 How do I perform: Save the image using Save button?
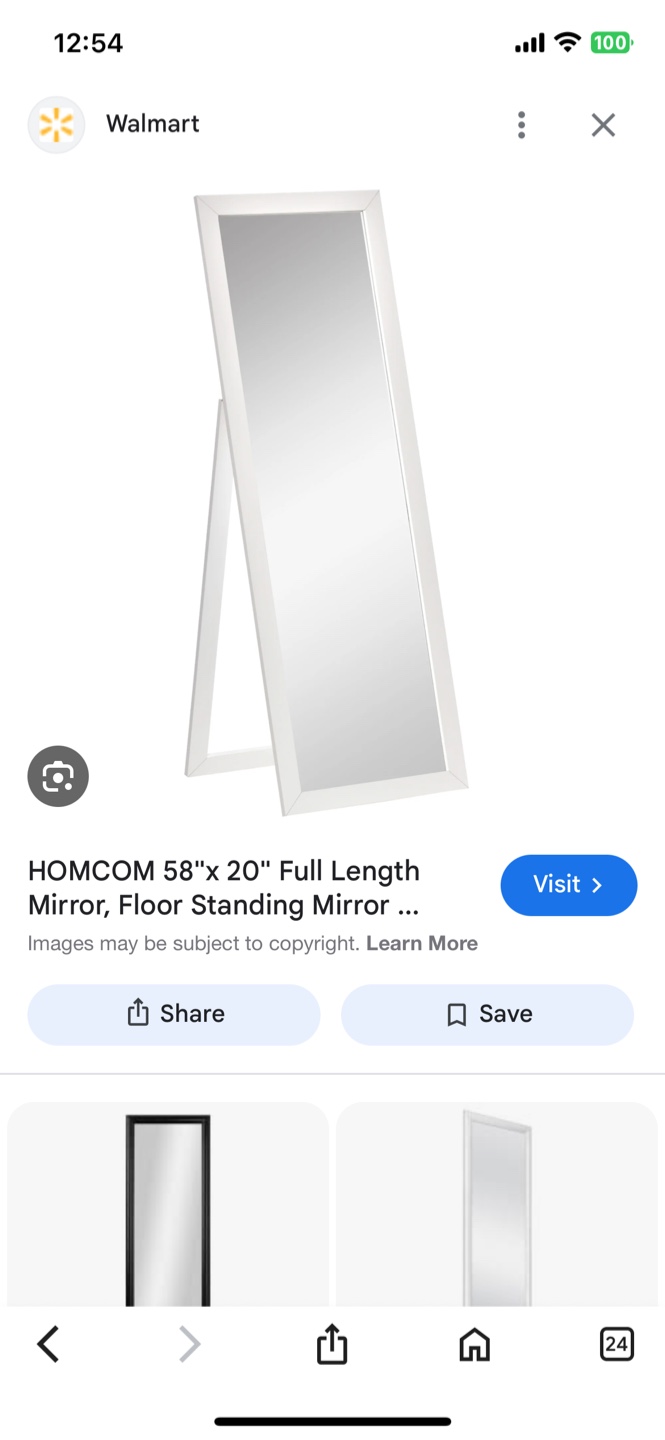coord(488,1014)
